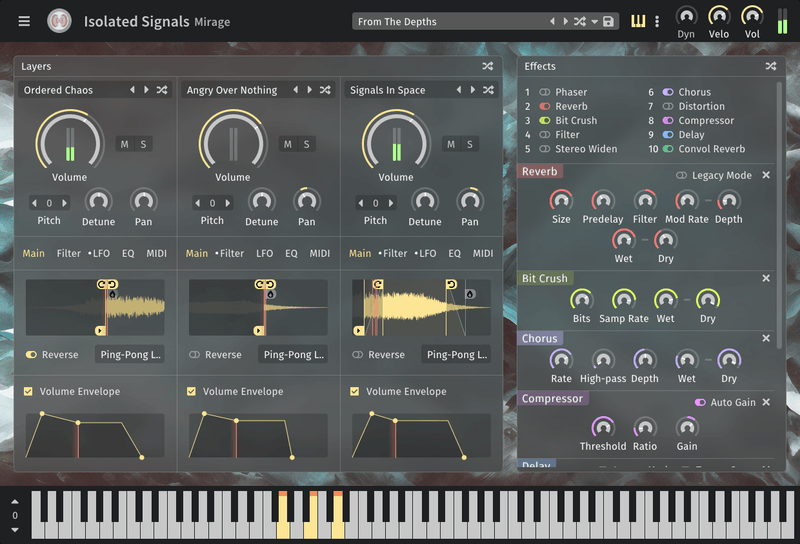800x544 pixels.
Task: Solo the Signals In Space layer
Action: pos(470,144)
